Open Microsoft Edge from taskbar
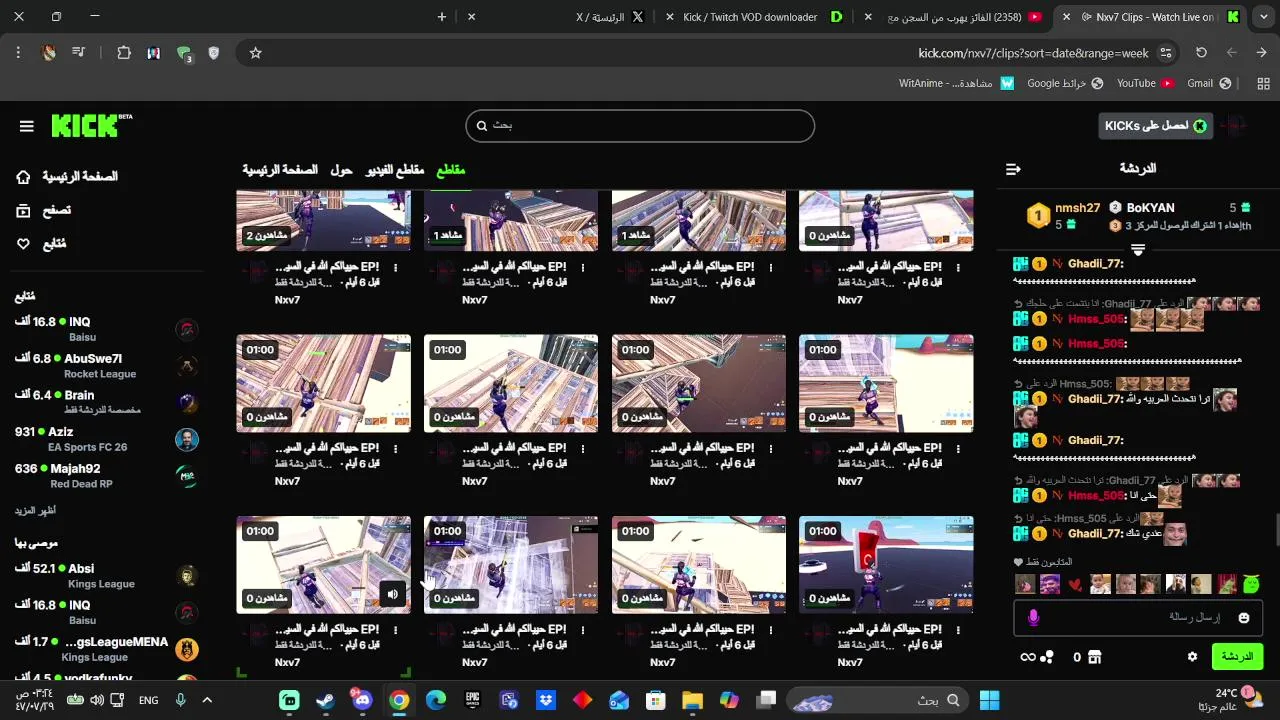Viewport: 1280px width, 720px height. click(435, 700)
